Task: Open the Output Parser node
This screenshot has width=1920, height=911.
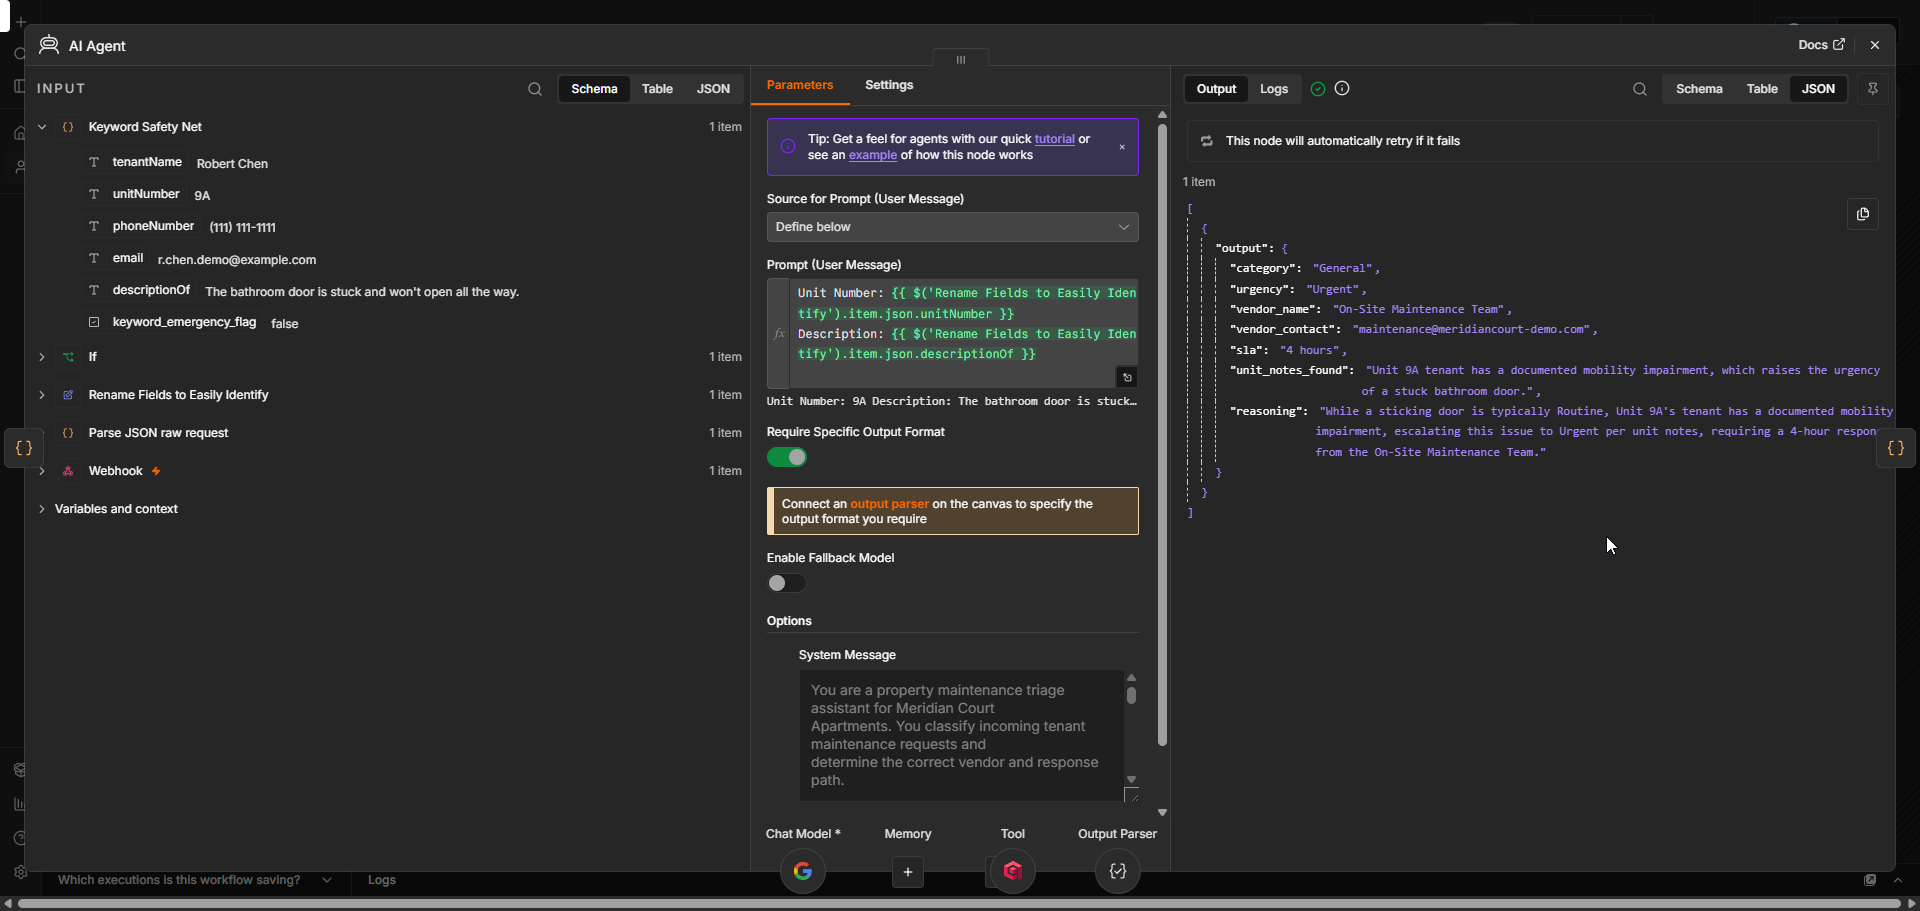Action: coord(1118,871)
